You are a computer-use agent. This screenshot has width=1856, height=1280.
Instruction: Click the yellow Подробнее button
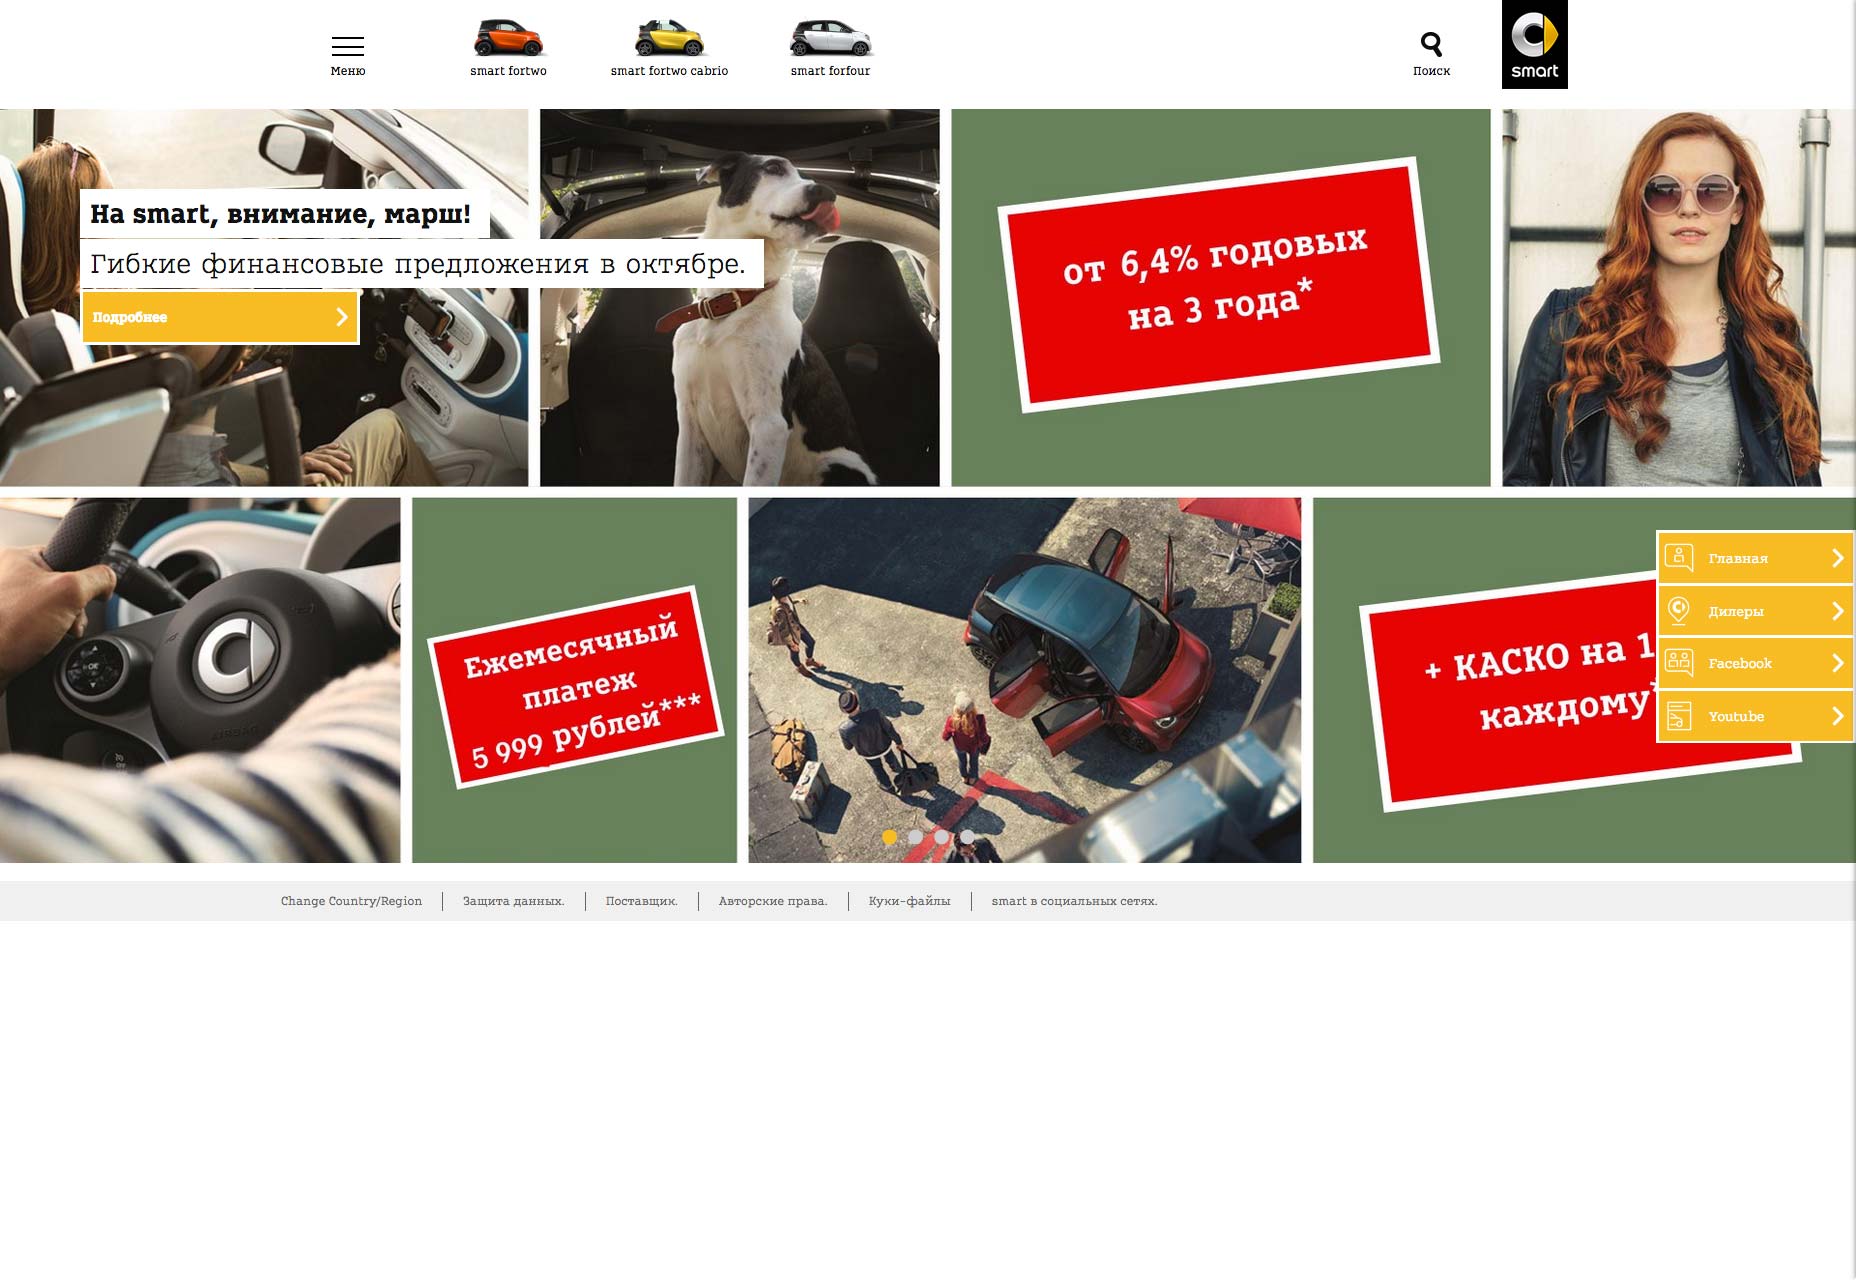[220, 317]
